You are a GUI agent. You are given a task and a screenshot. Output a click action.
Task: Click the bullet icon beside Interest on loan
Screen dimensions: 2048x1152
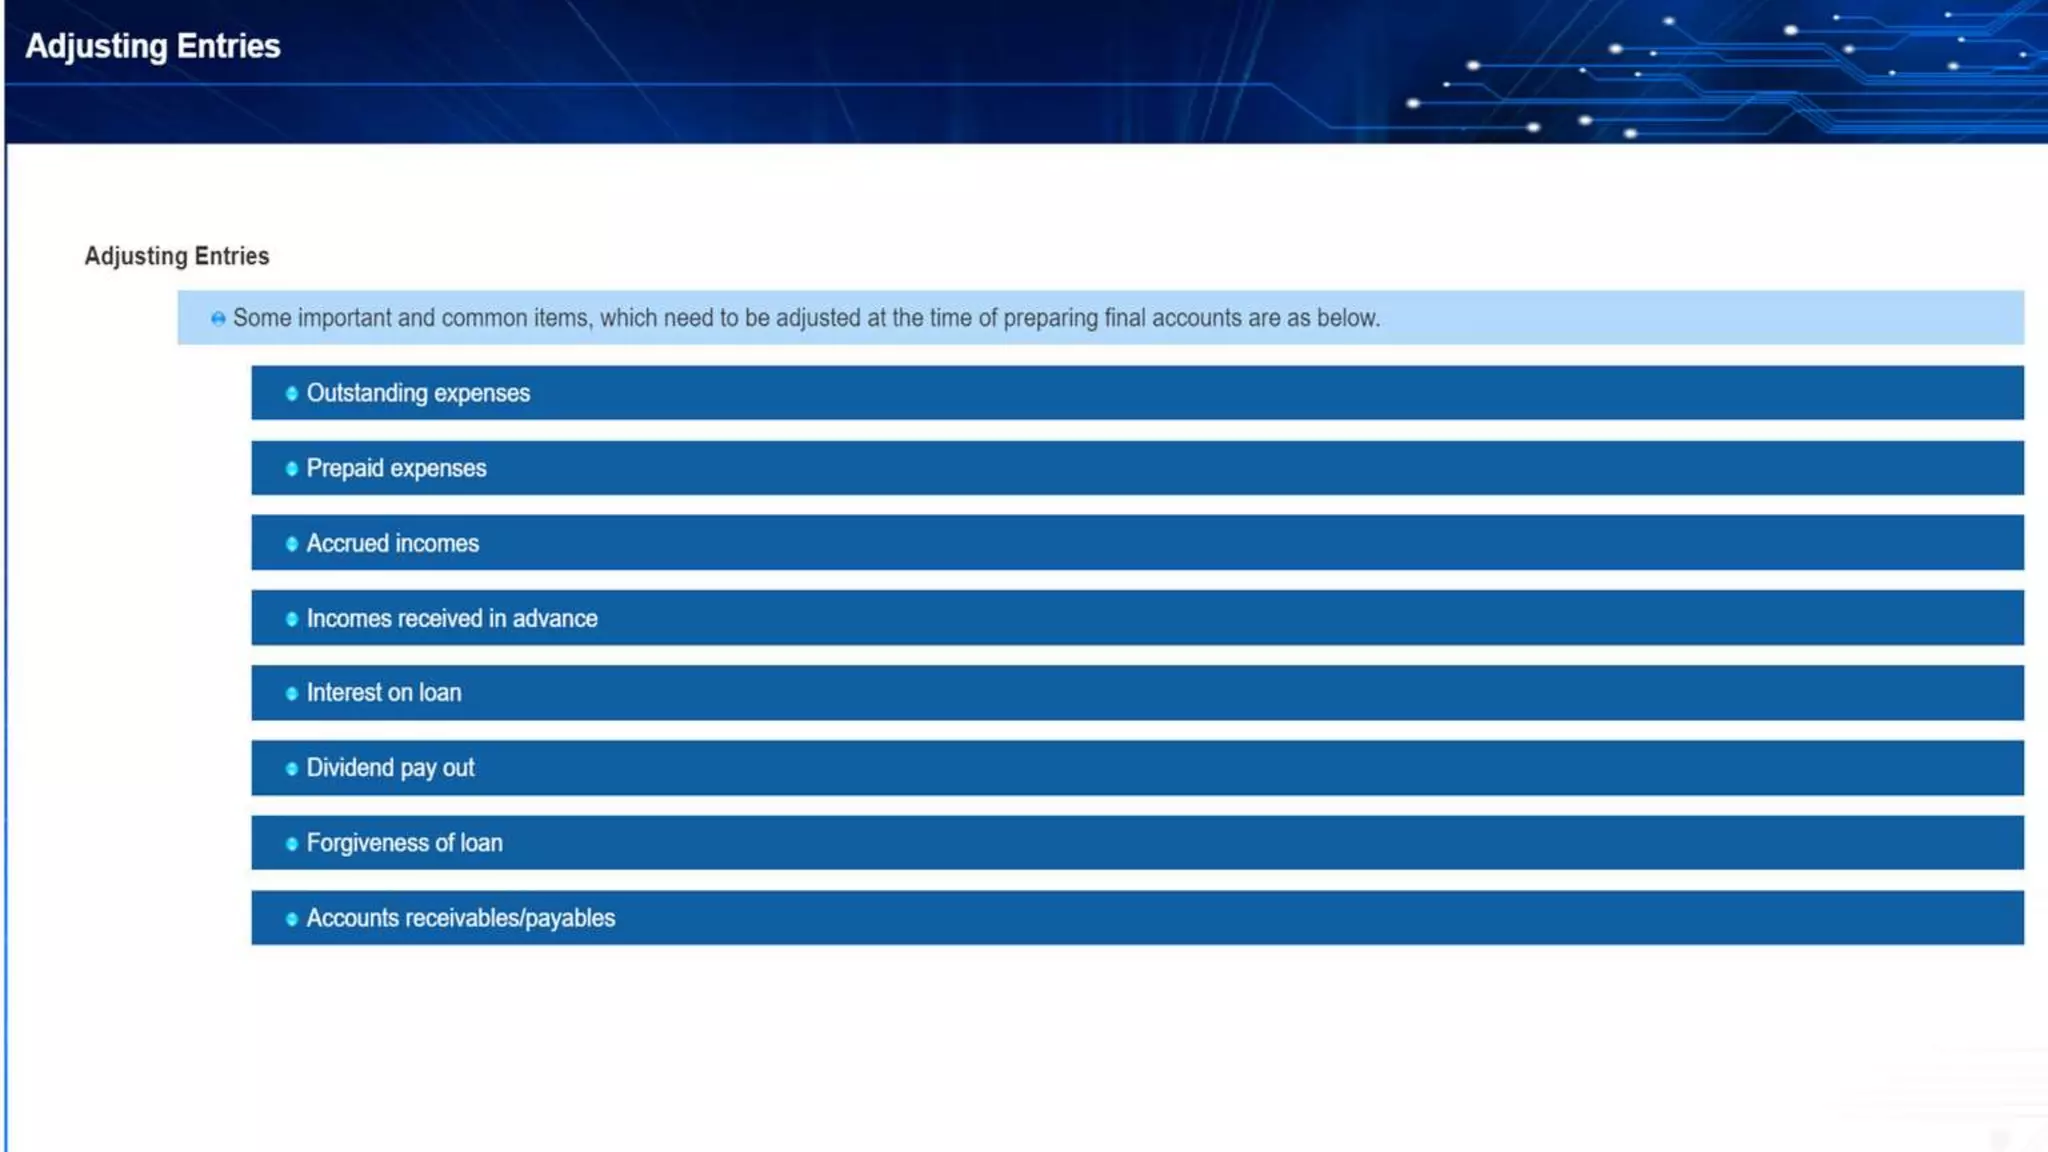tap(291, 694)
